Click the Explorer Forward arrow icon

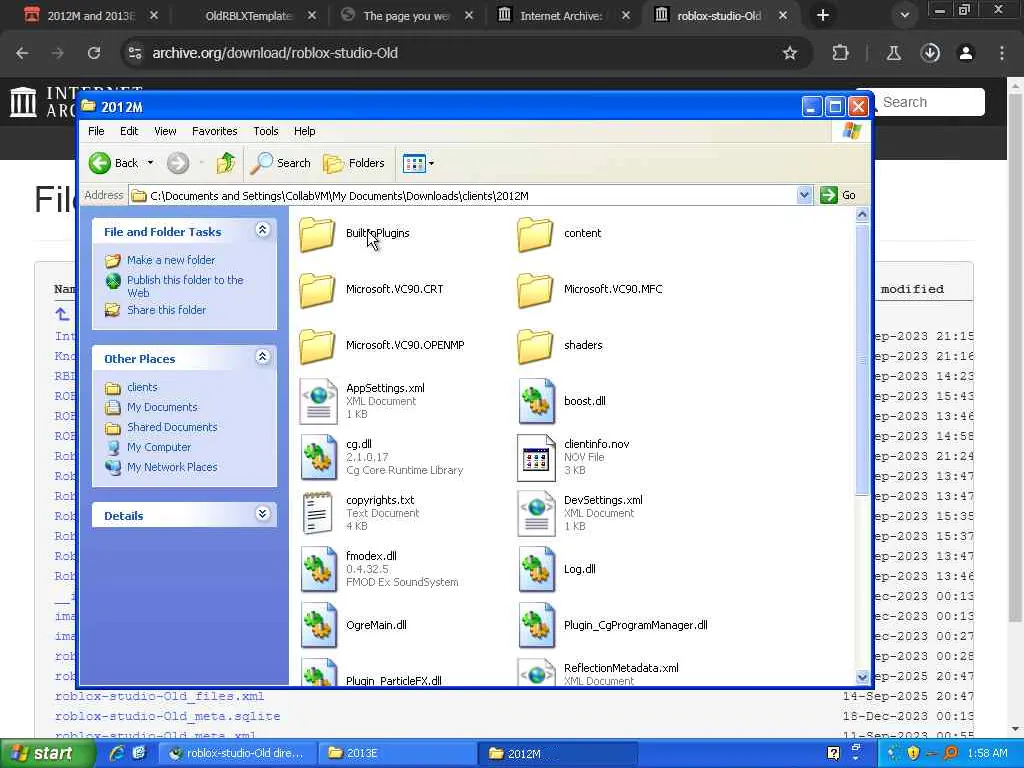pos(178,163)
